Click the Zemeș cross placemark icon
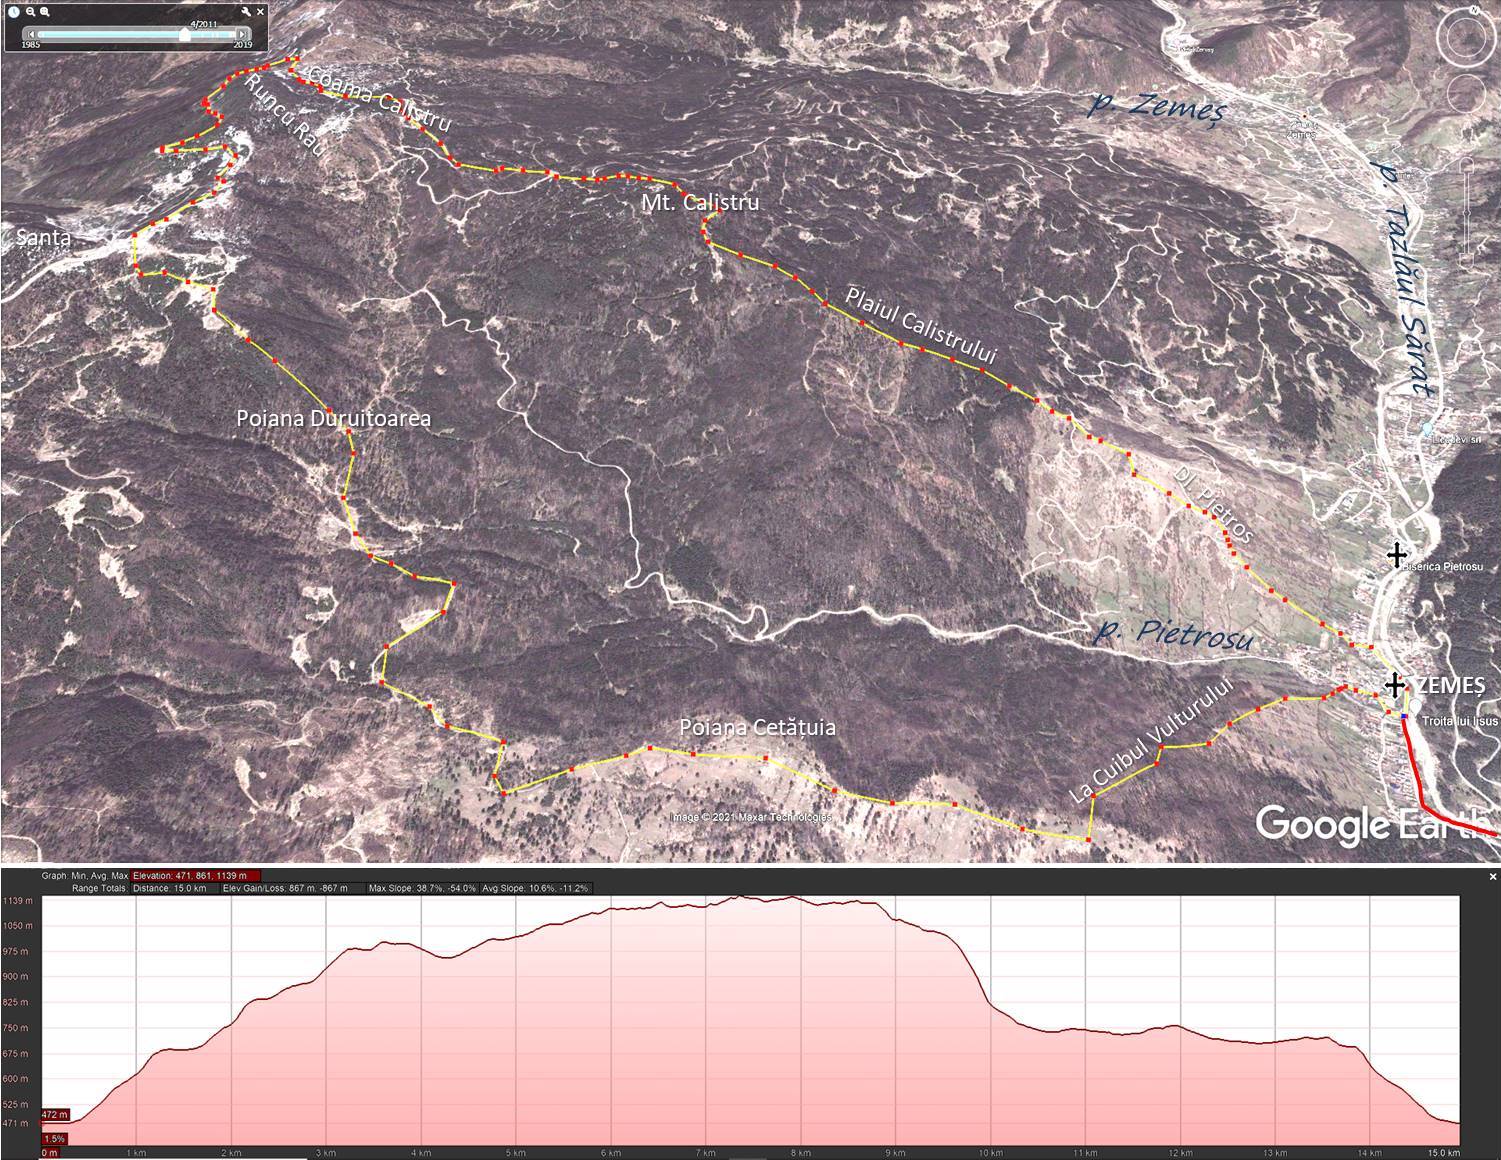This screenshot has width=1501, height=1160. (x=1394, y=685)
